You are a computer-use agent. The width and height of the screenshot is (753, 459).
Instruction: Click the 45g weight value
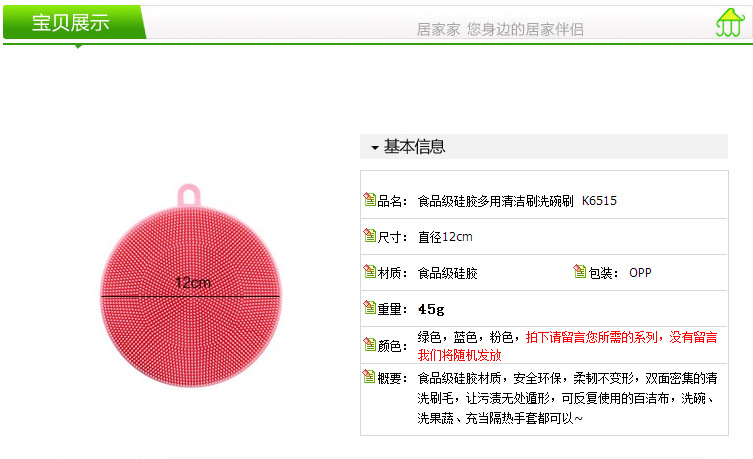431,309
